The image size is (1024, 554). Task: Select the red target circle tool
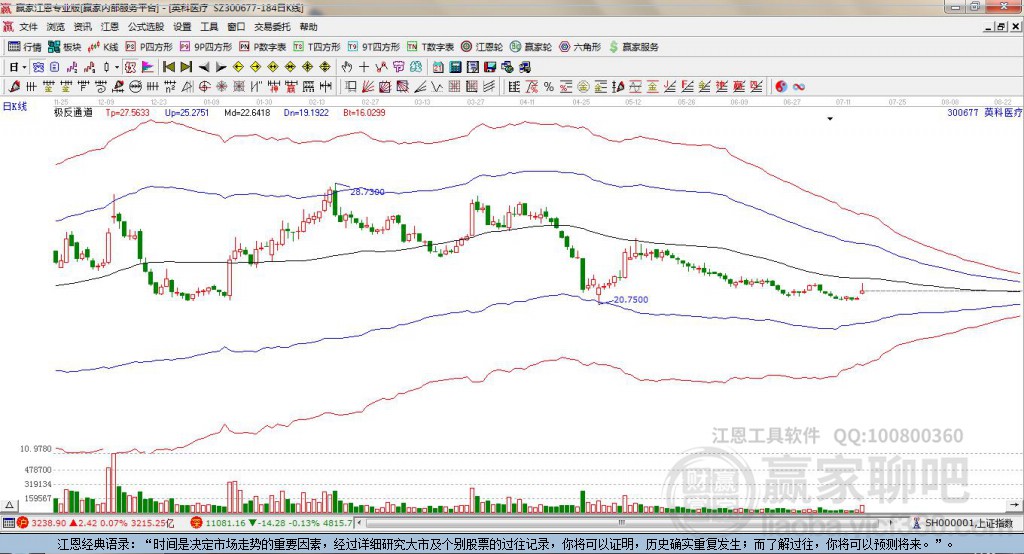[204, 86]
